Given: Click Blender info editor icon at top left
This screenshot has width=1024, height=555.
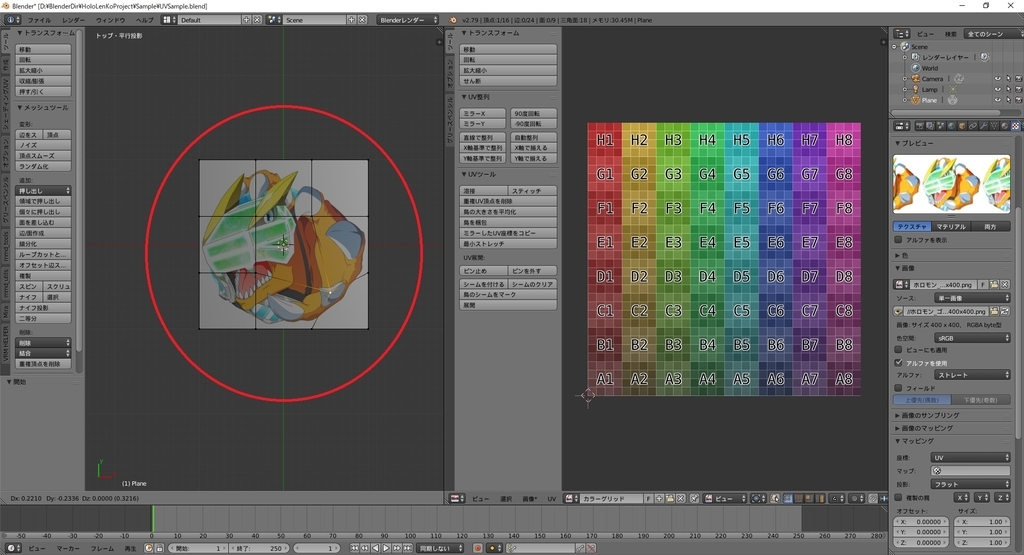Looking at the screenshot, I should coord(12,20).
